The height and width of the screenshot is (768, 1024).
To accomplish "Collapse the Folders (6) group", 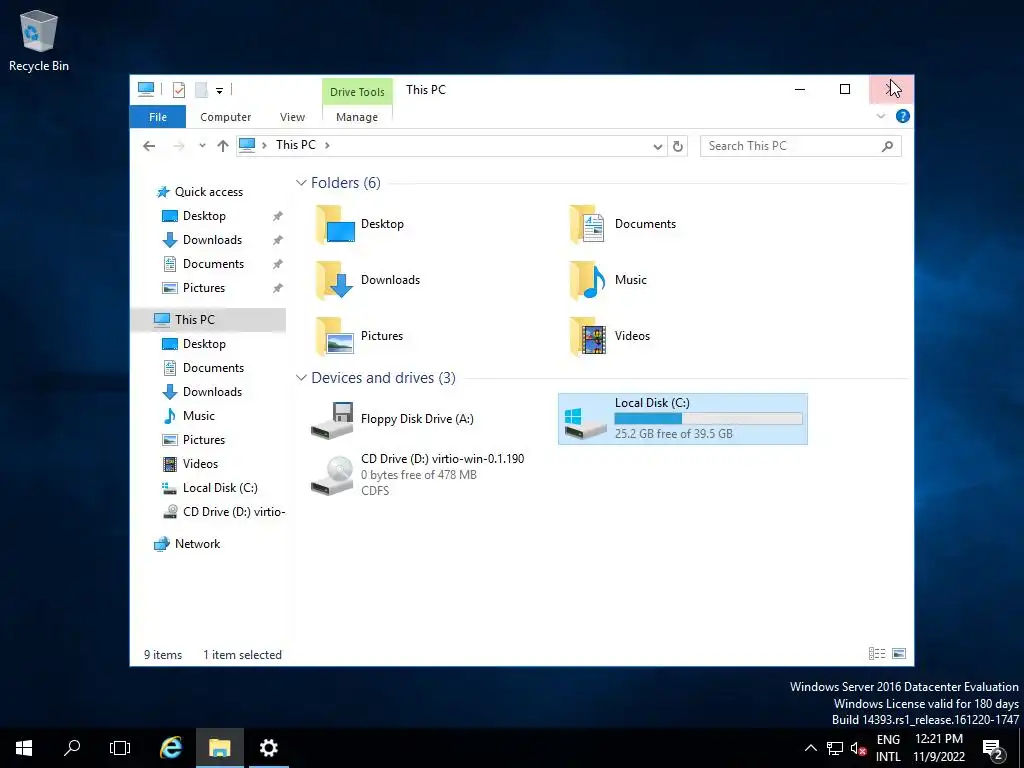I will [301, 183].
